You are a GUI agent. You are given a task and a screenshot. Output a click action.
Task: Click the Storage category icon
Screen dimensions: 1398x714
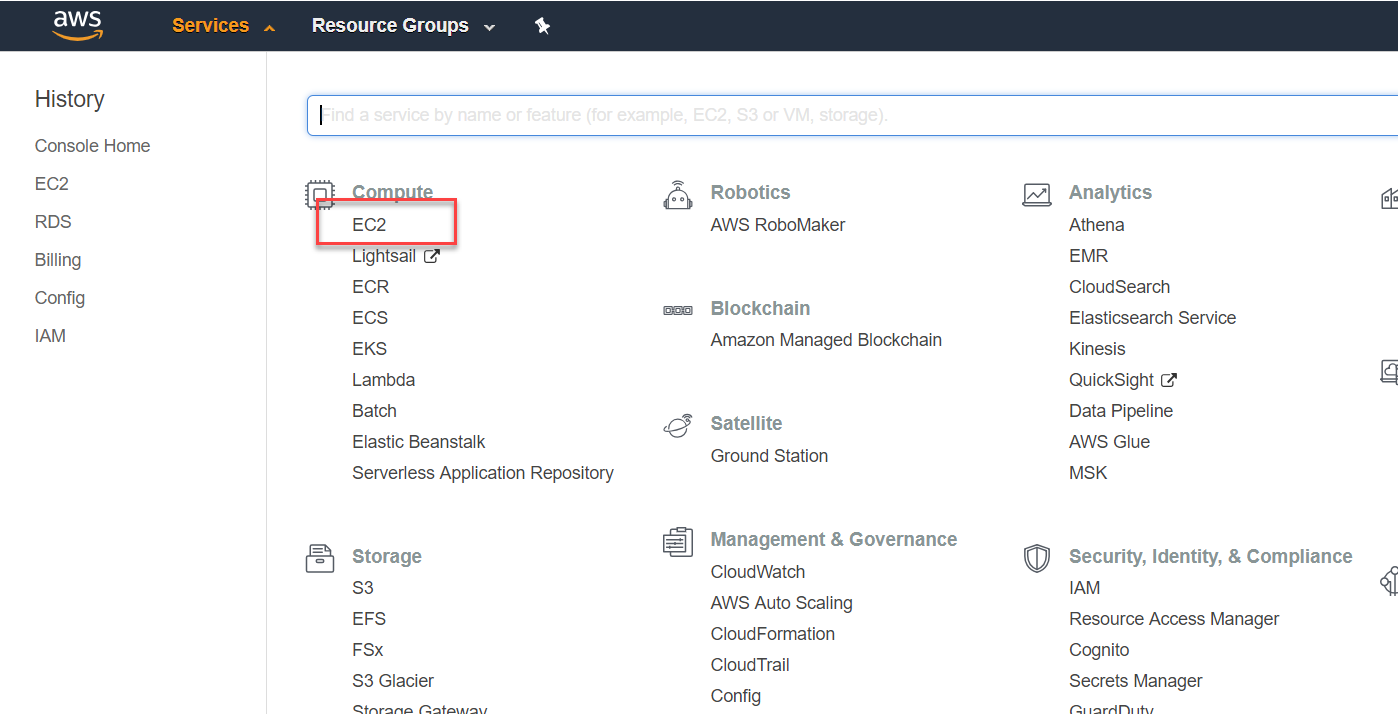click(x=320, y=557)
